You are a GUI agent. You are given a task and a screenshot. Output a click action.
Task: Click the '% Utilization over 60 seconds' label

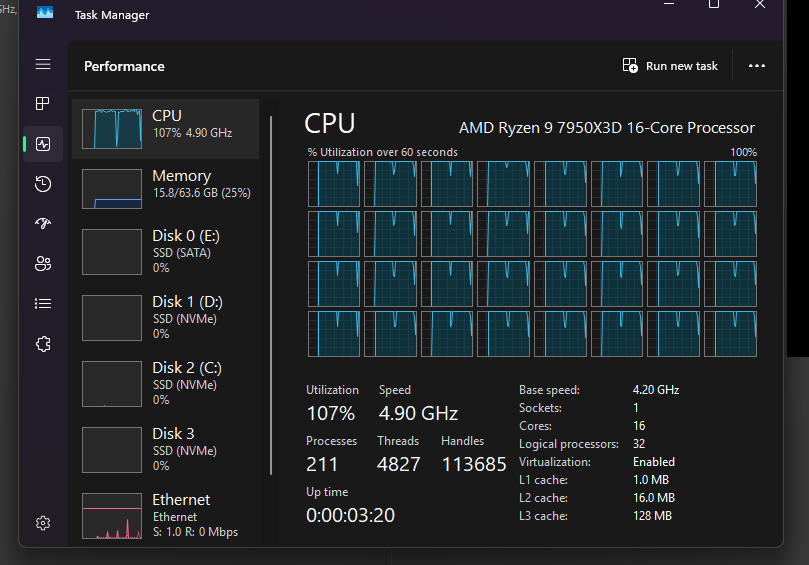pos(382,152)
